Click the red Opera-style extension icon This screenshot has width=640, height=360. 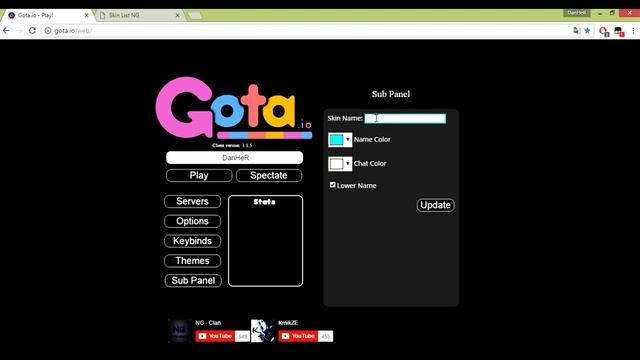(x=604, y=31)
